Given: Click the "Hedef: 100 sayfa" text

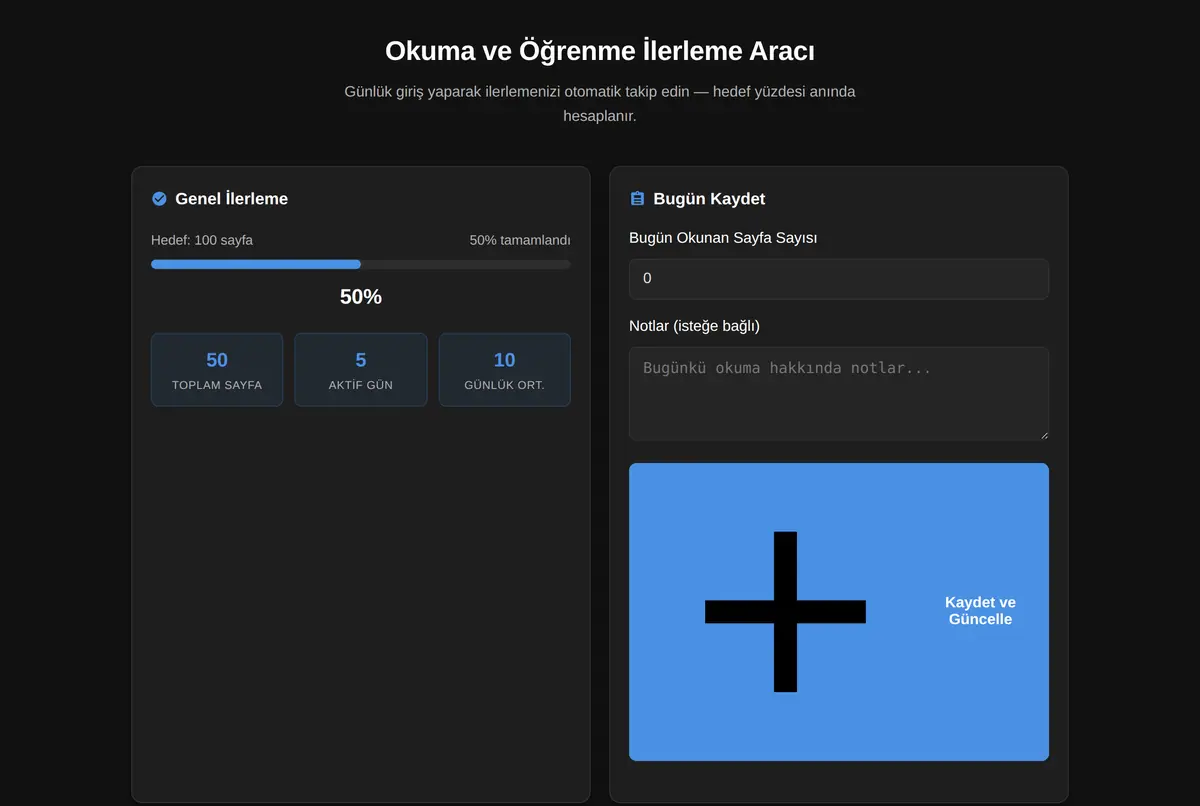Looking at the screenshot, I should click(x=202, y=240).
